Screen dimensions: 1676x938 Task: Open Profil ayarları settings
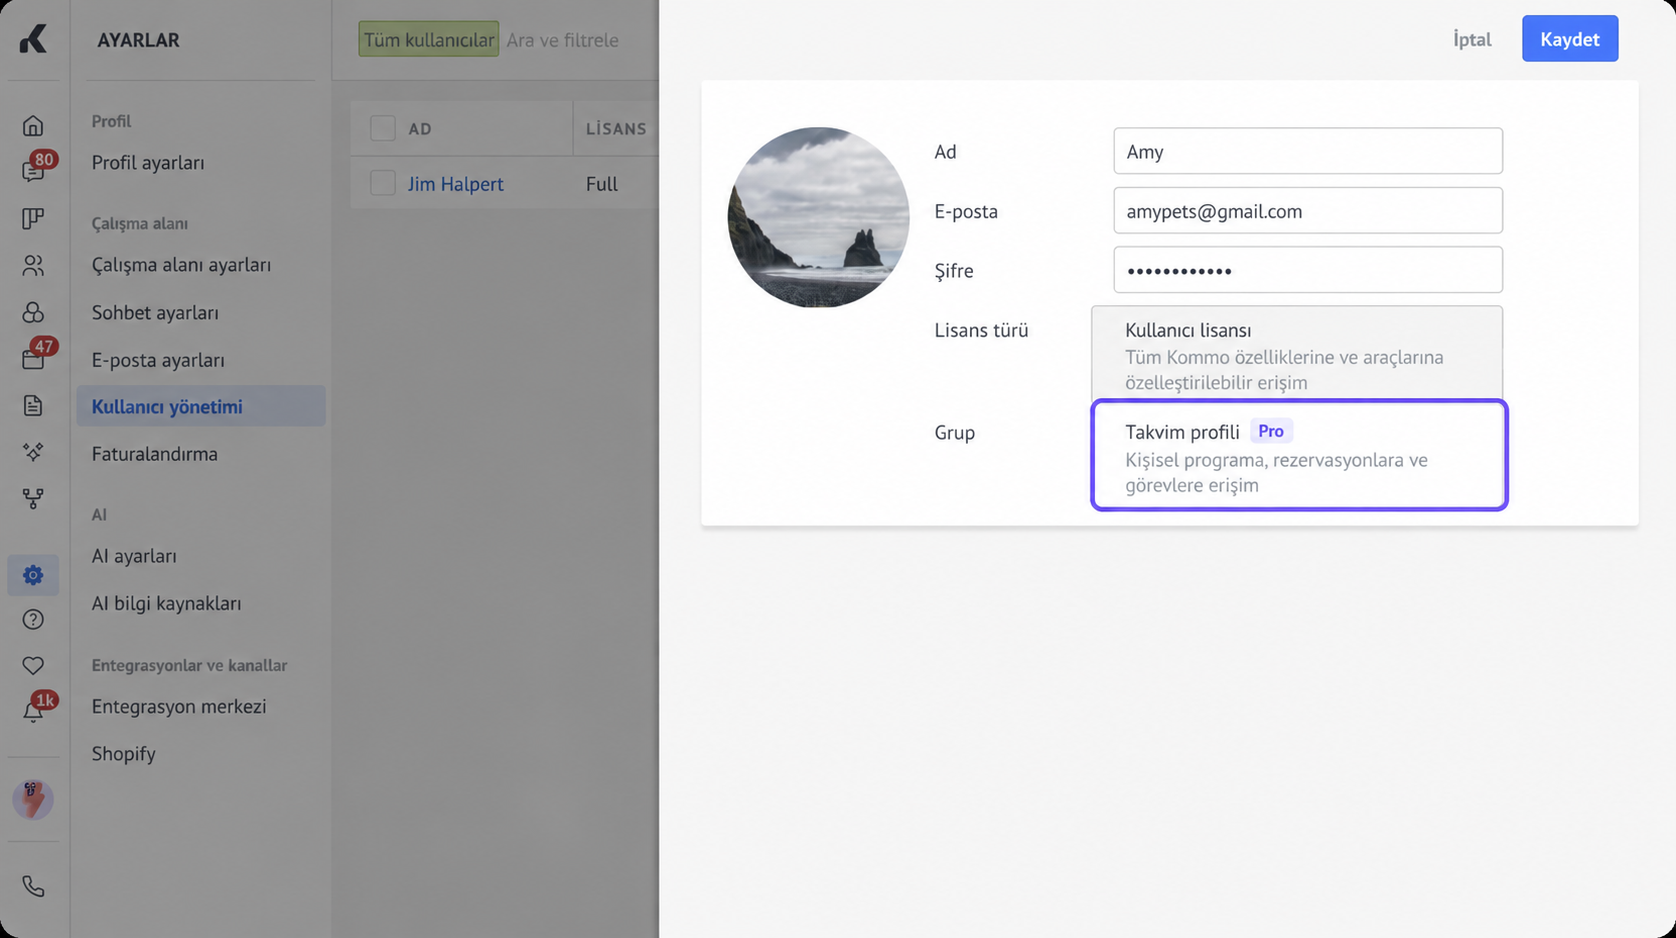(x=148, y=162)
